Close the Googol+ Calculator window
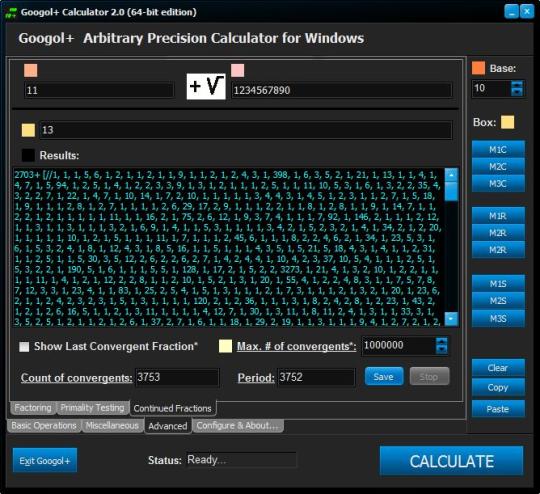This screenshot has height=494, width=540. [x=527, y=12]
